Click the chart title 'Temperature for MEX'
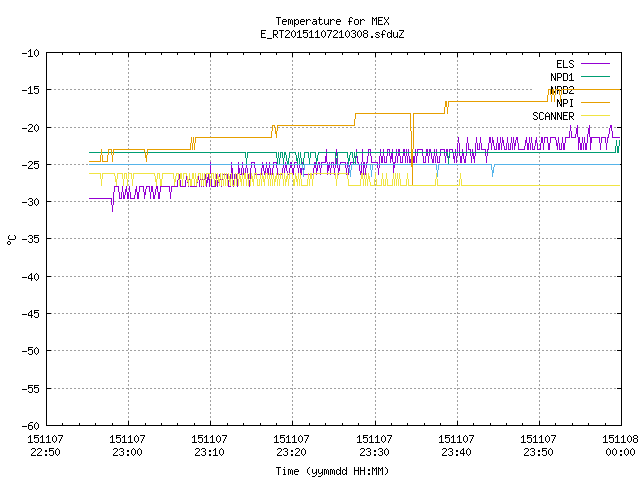The height and width of the screenshot is (480, 640). coord(332,21)
